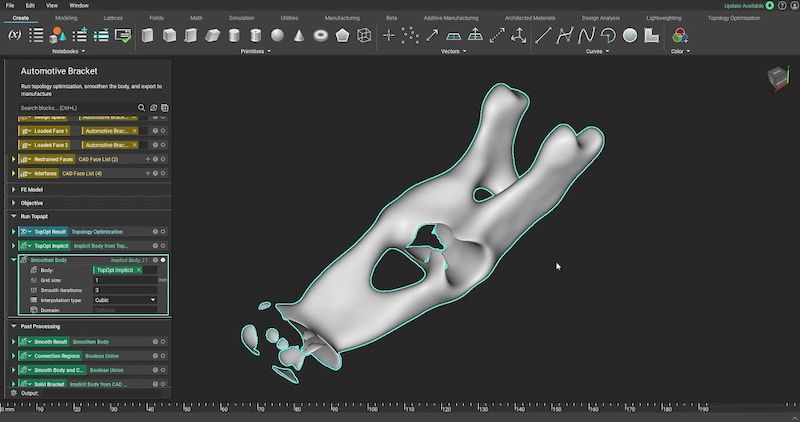Viewport: 800px width, 422px height.
Task: Click the Point crosshair icon
Action: [388, 35]
